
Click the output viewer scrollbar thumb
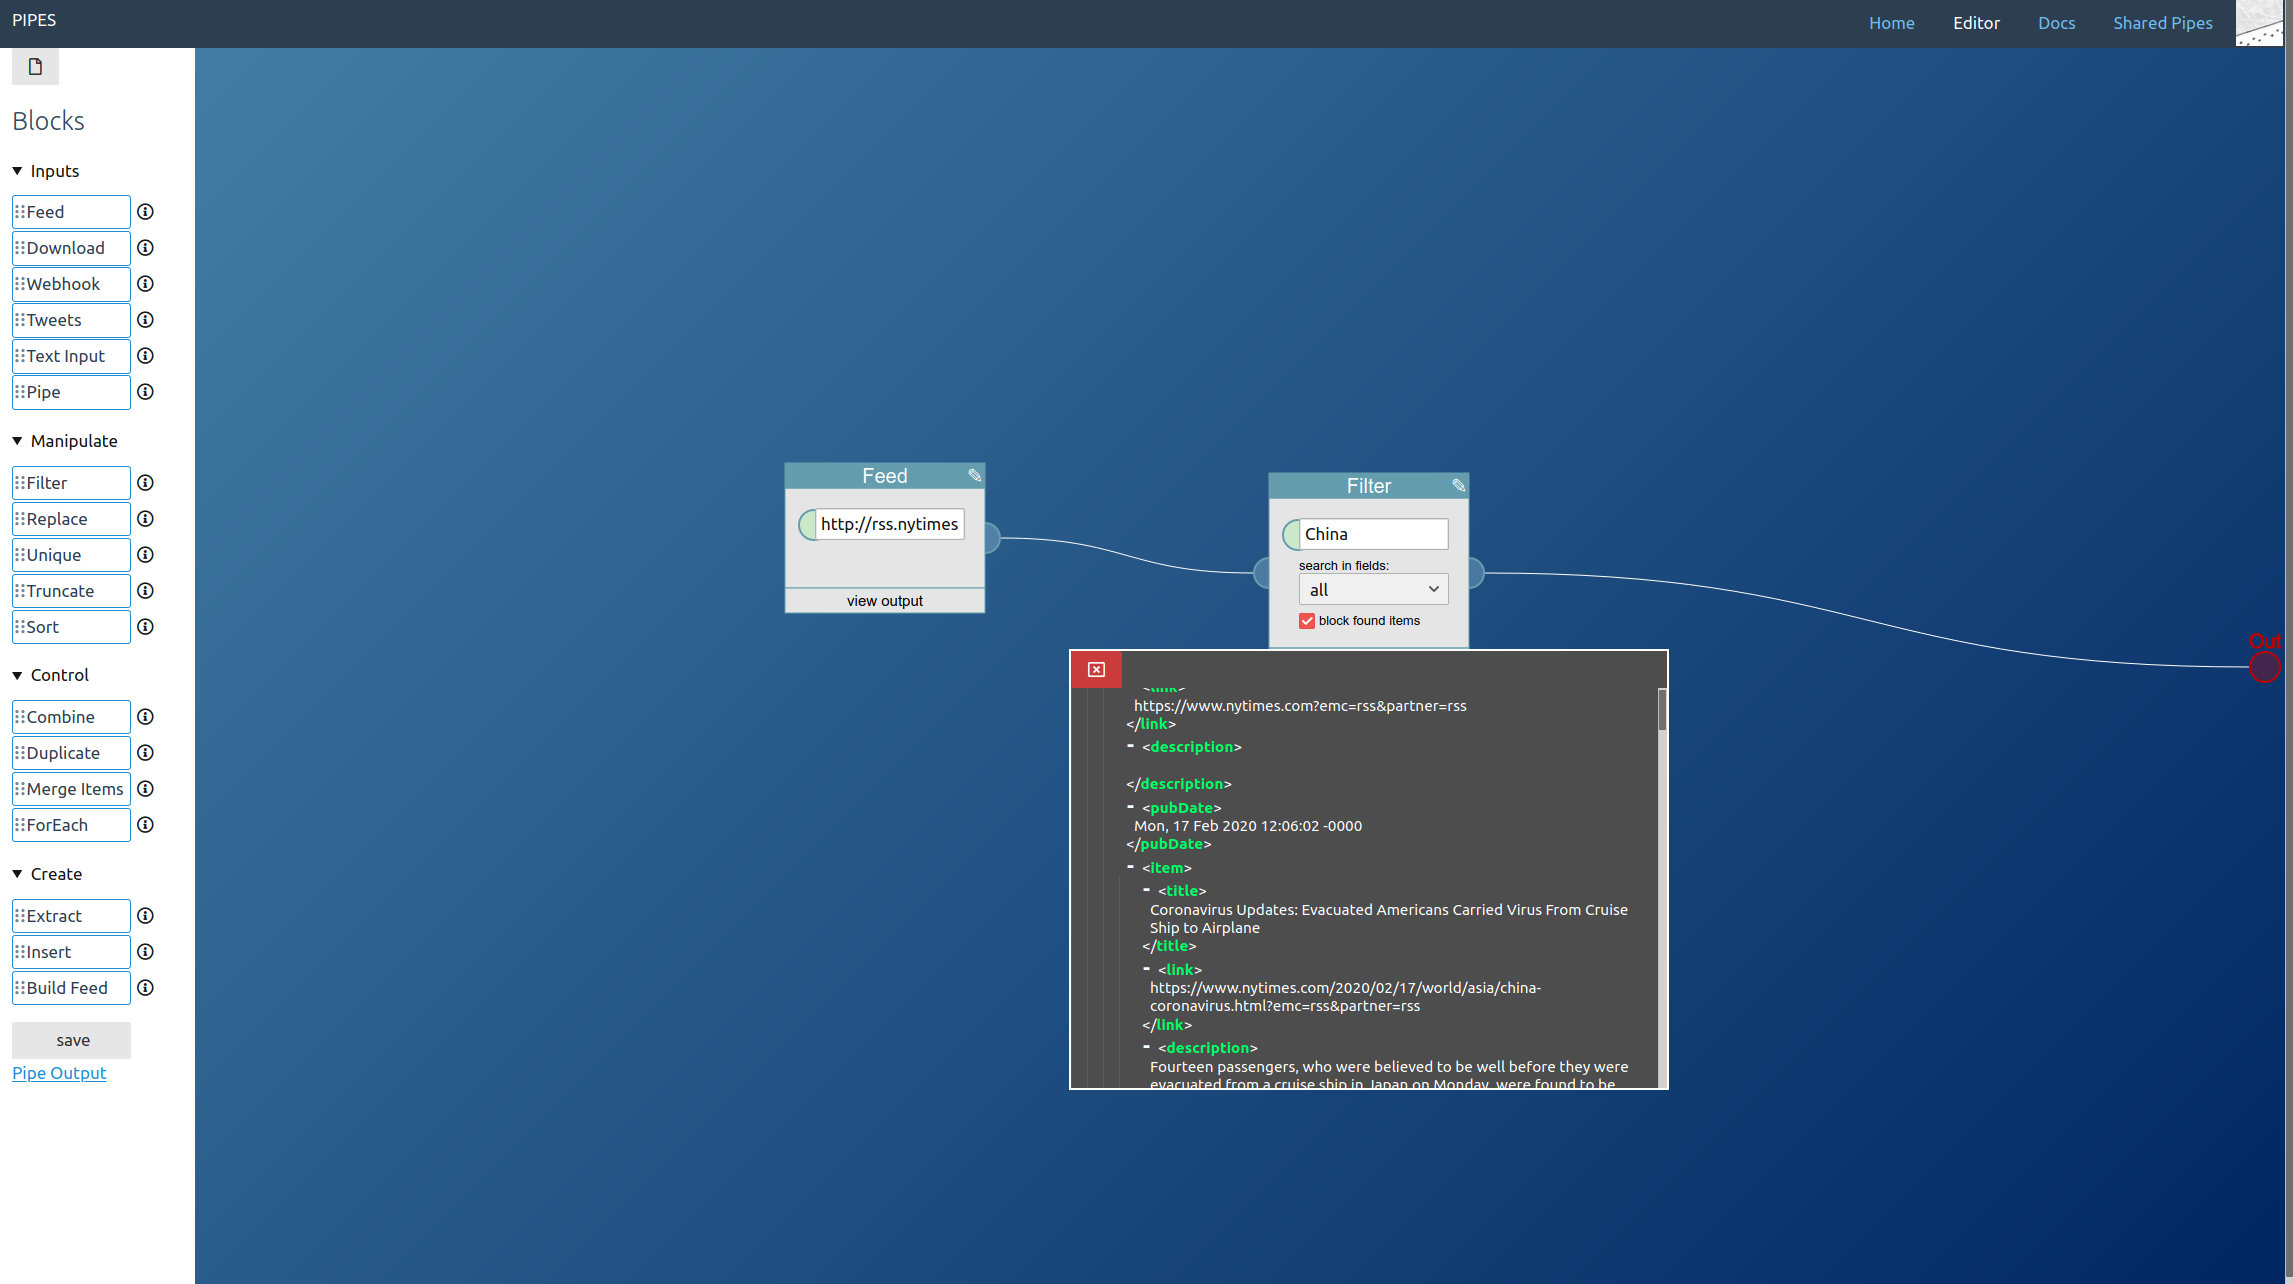click(1662, 709)
